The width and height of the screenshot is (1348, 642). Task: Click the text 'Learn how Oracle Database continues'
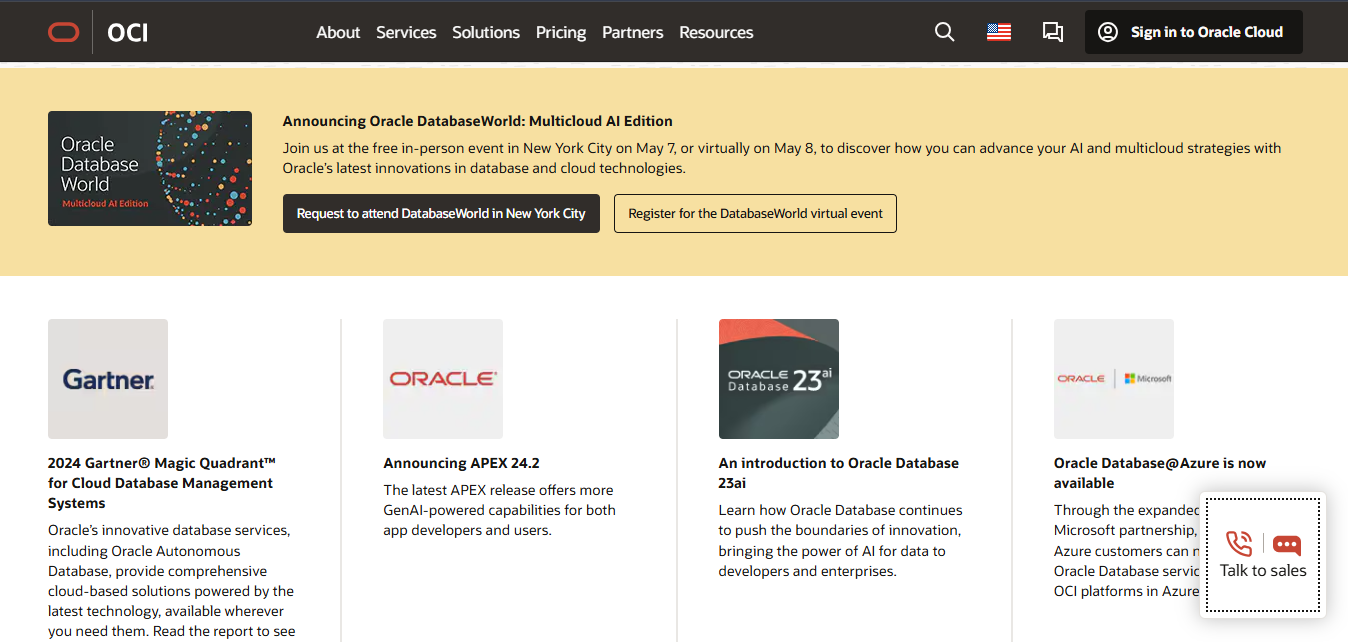click(x=840, y=510)
